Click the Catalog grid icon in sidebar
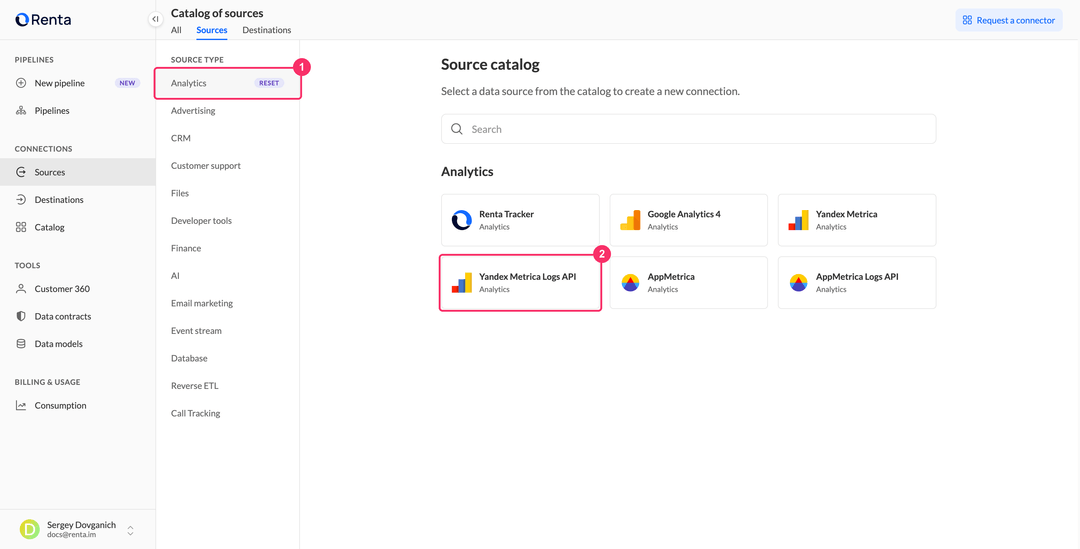The height and width of the screenshot is (549, 1080). tap(21, 227)
